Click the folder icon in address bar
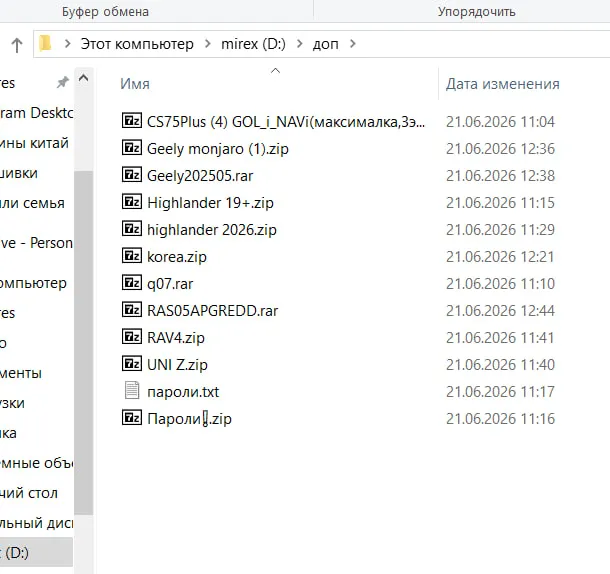 click(x=45, y=43)
